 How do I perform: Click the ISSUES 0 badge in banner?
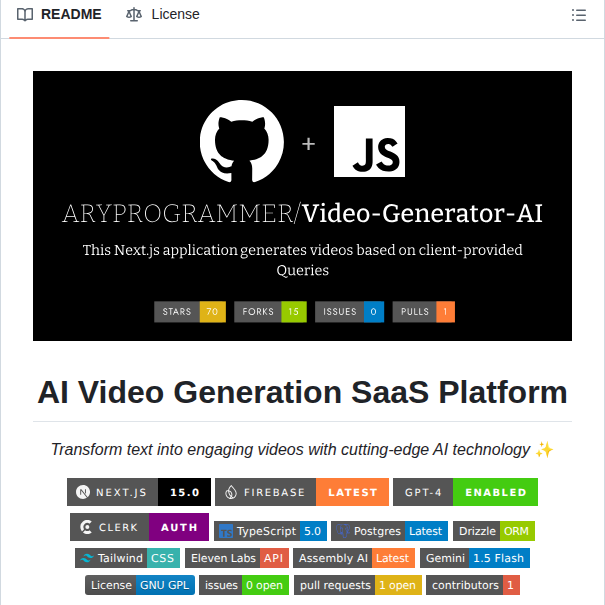coord(349,311)
